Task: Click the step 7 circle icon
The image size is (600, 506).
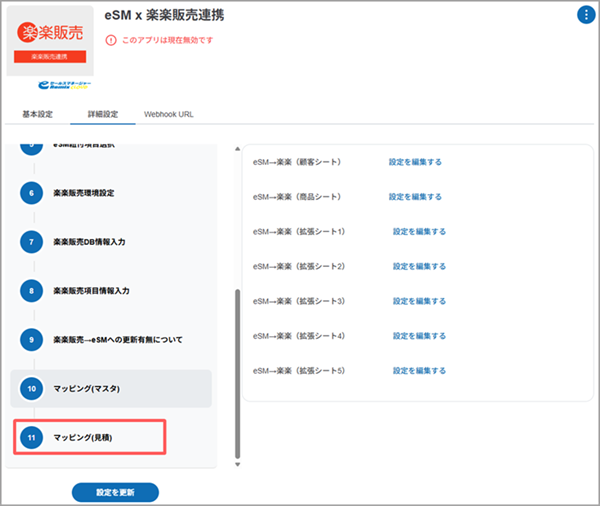Action: [31, 242]
